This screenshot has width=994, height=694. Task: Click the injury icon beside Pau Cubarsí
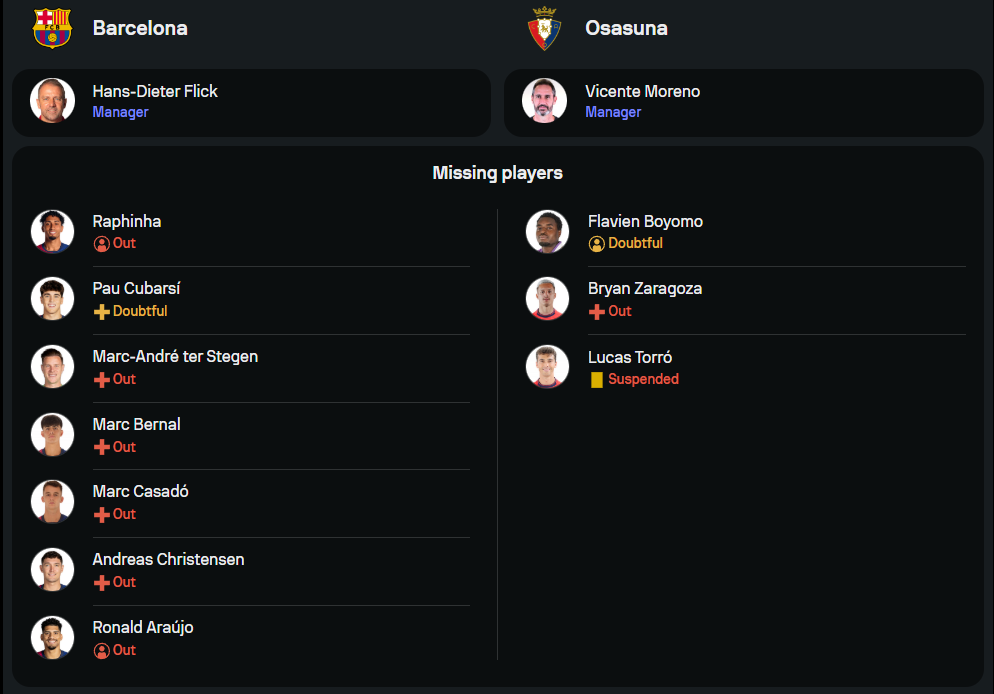point(101,311)
